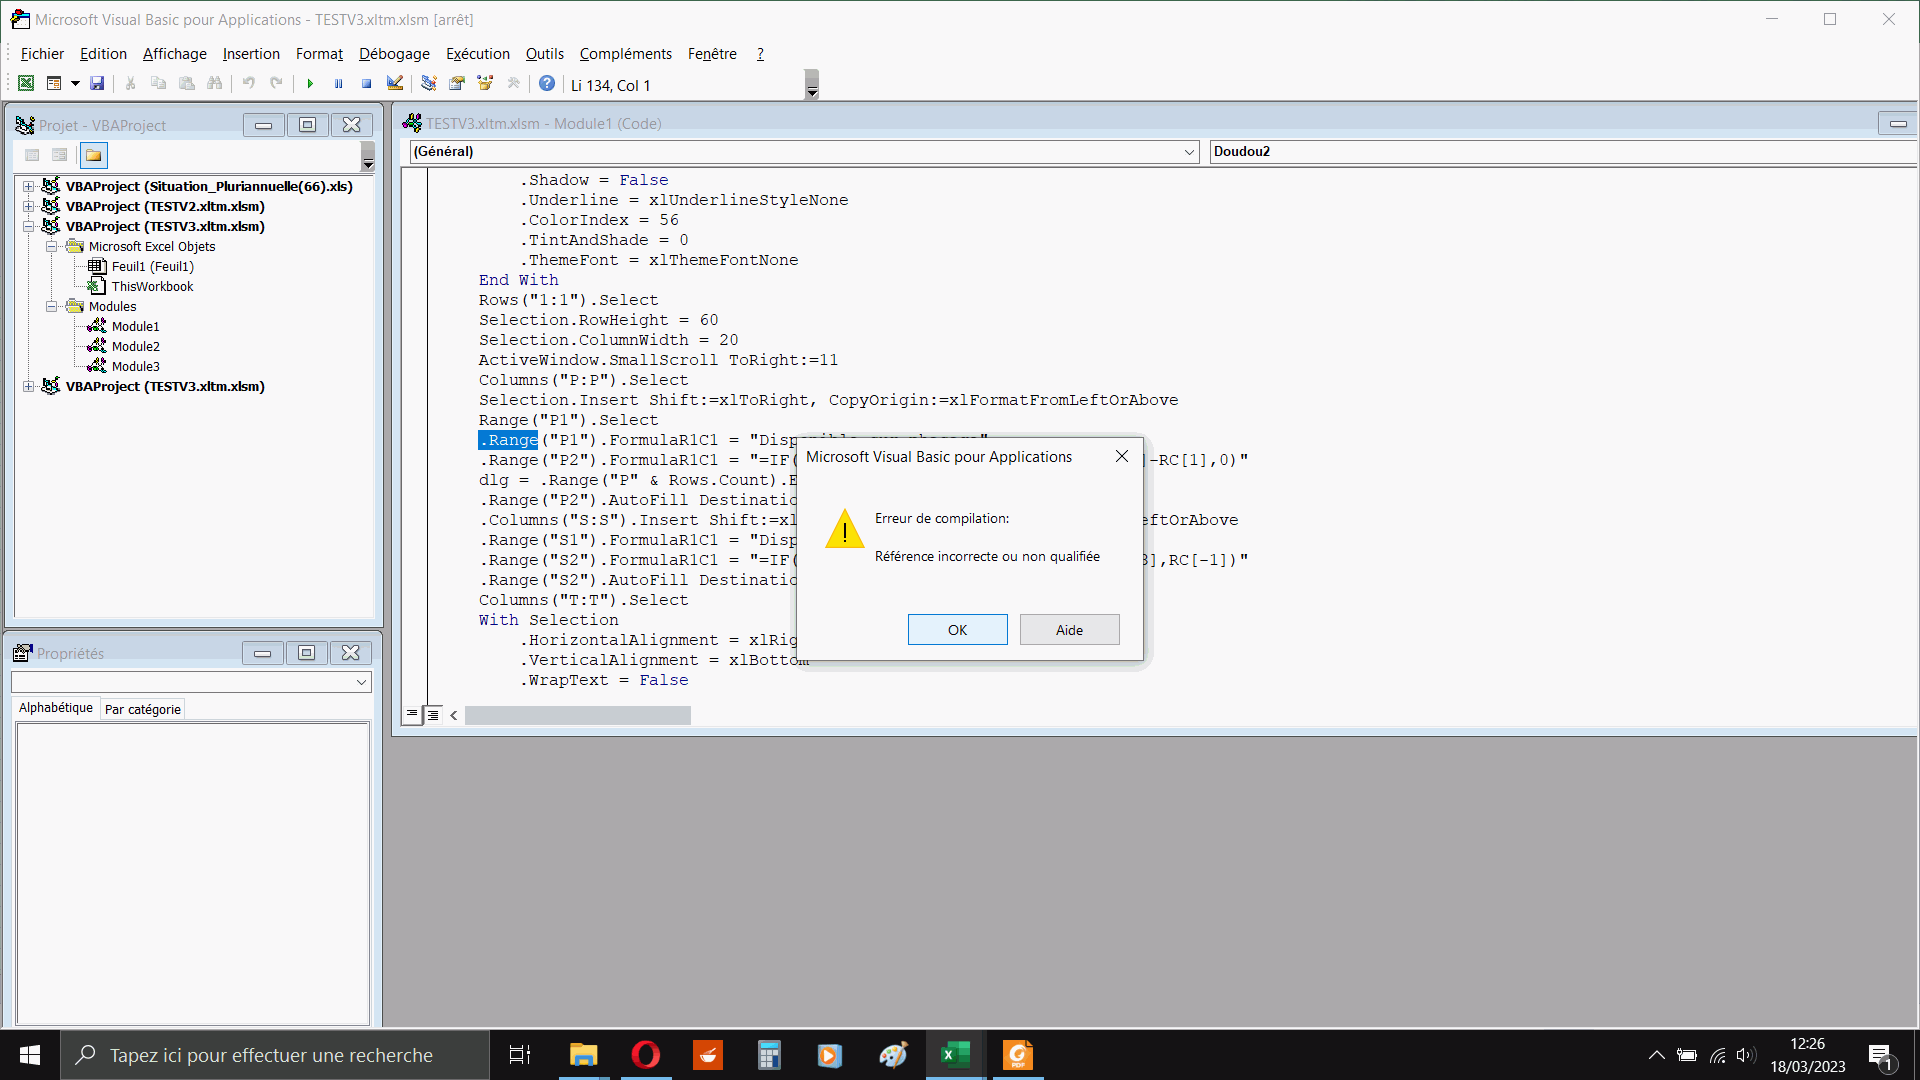Image resolution: width=1920 pixels, height=1080 pixels.
Task: Toggle Design Mode icon in toolbar
Action: [395, 84]
